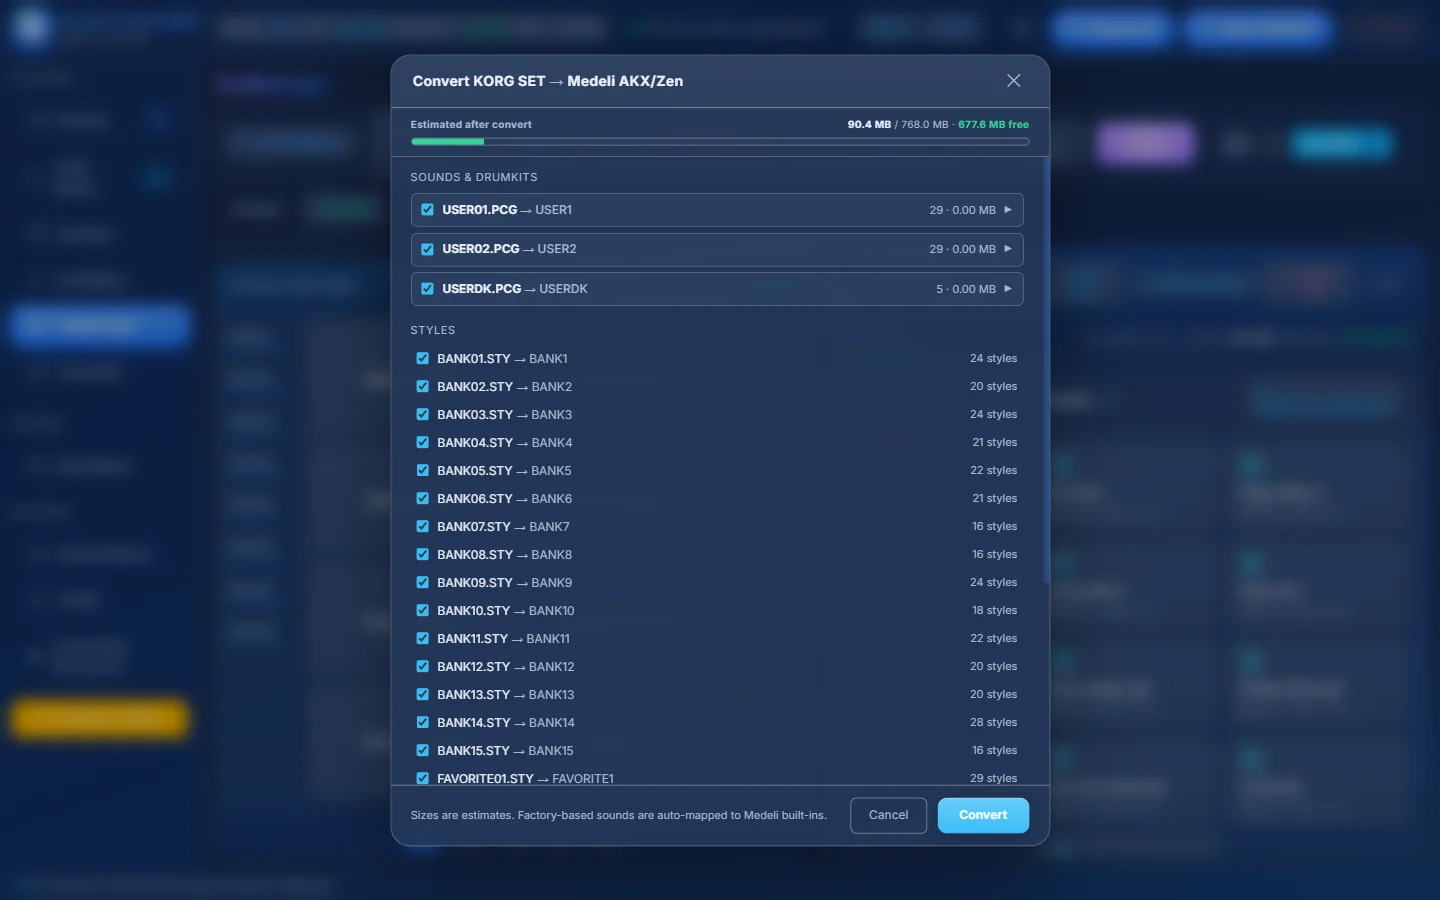Click the estimated storage progress bar
Viewport: 1440px width, 900px height.
pyautogui.click(x=720, y=142)
